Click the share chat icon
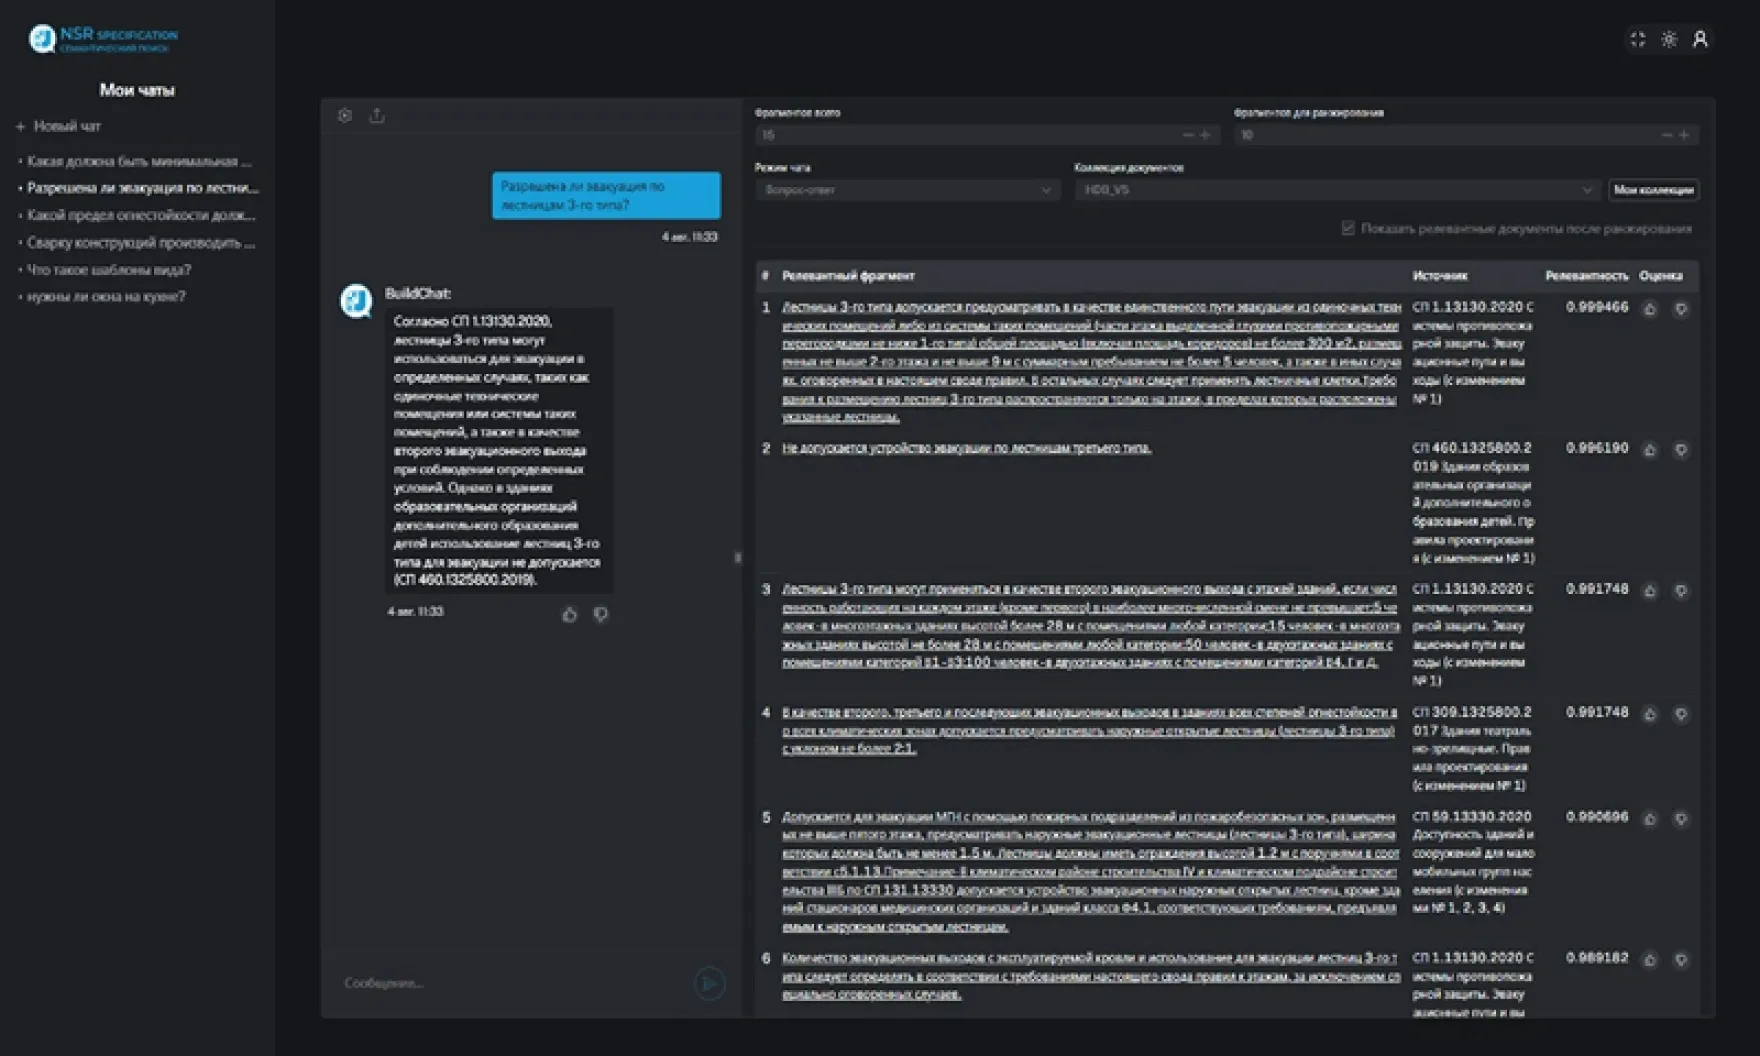The image size is (1760, 1056). click(377, 115)
